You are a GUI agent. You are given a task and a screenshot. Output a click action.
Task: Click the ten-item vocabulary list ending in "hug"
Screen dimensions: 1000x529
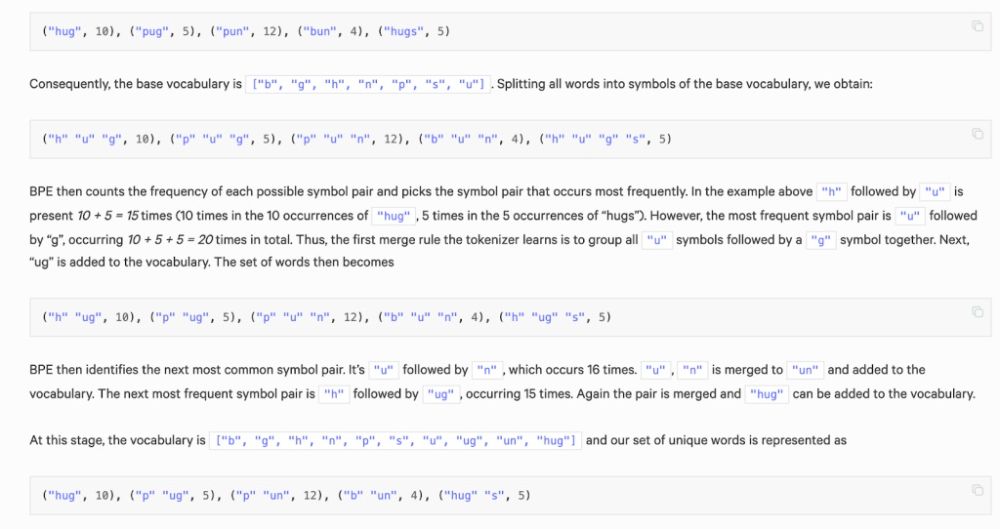point(395,441)
